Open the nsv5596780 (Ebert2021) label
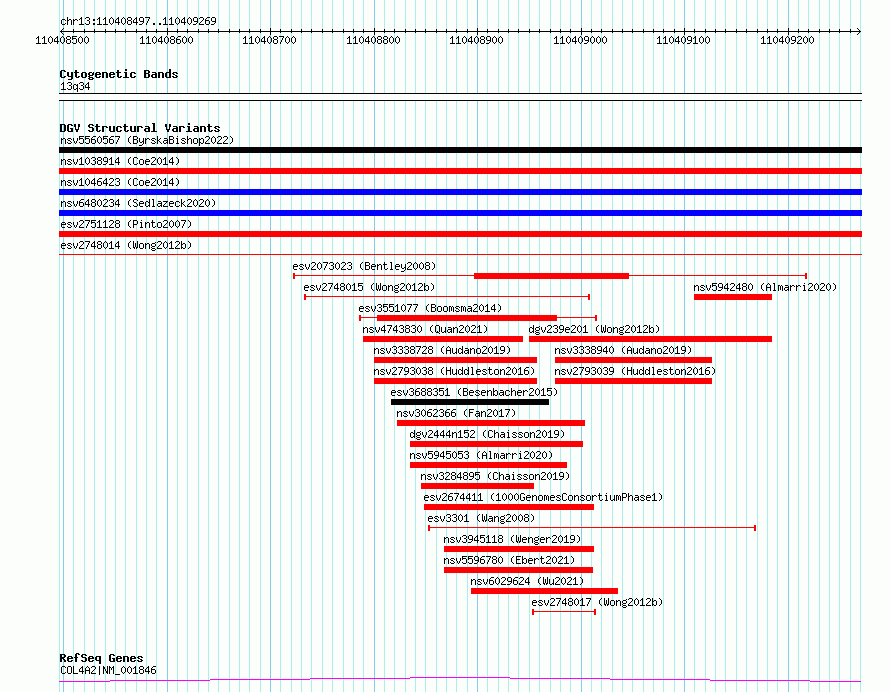 [x=510, y=560]
